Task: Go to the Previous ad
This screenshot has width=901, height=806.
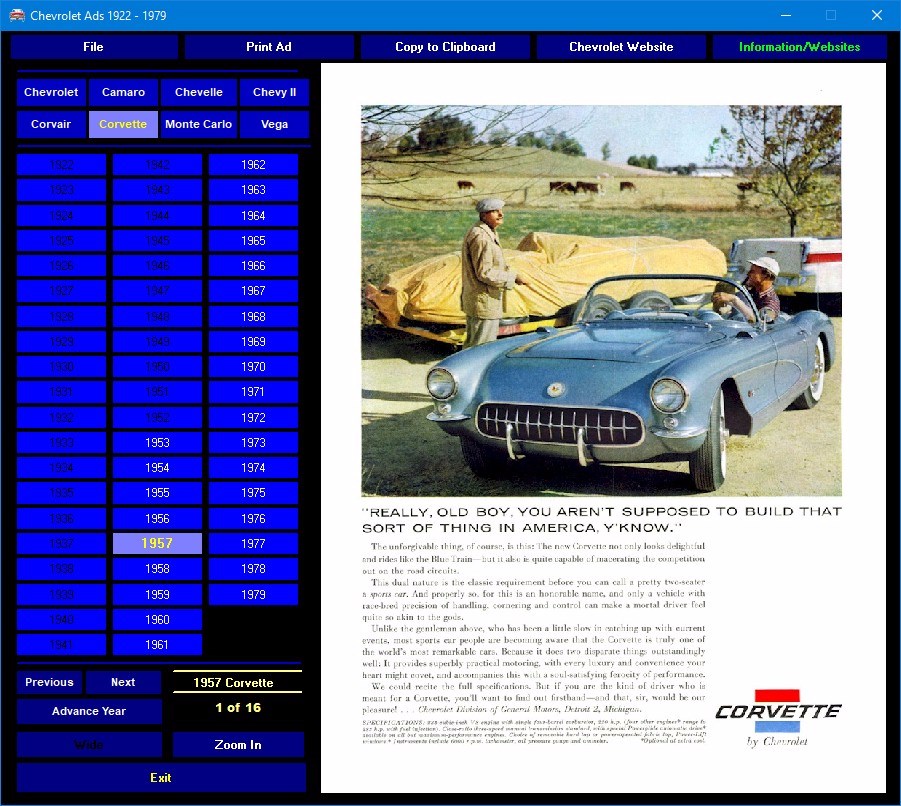Action: pos(49,682)
